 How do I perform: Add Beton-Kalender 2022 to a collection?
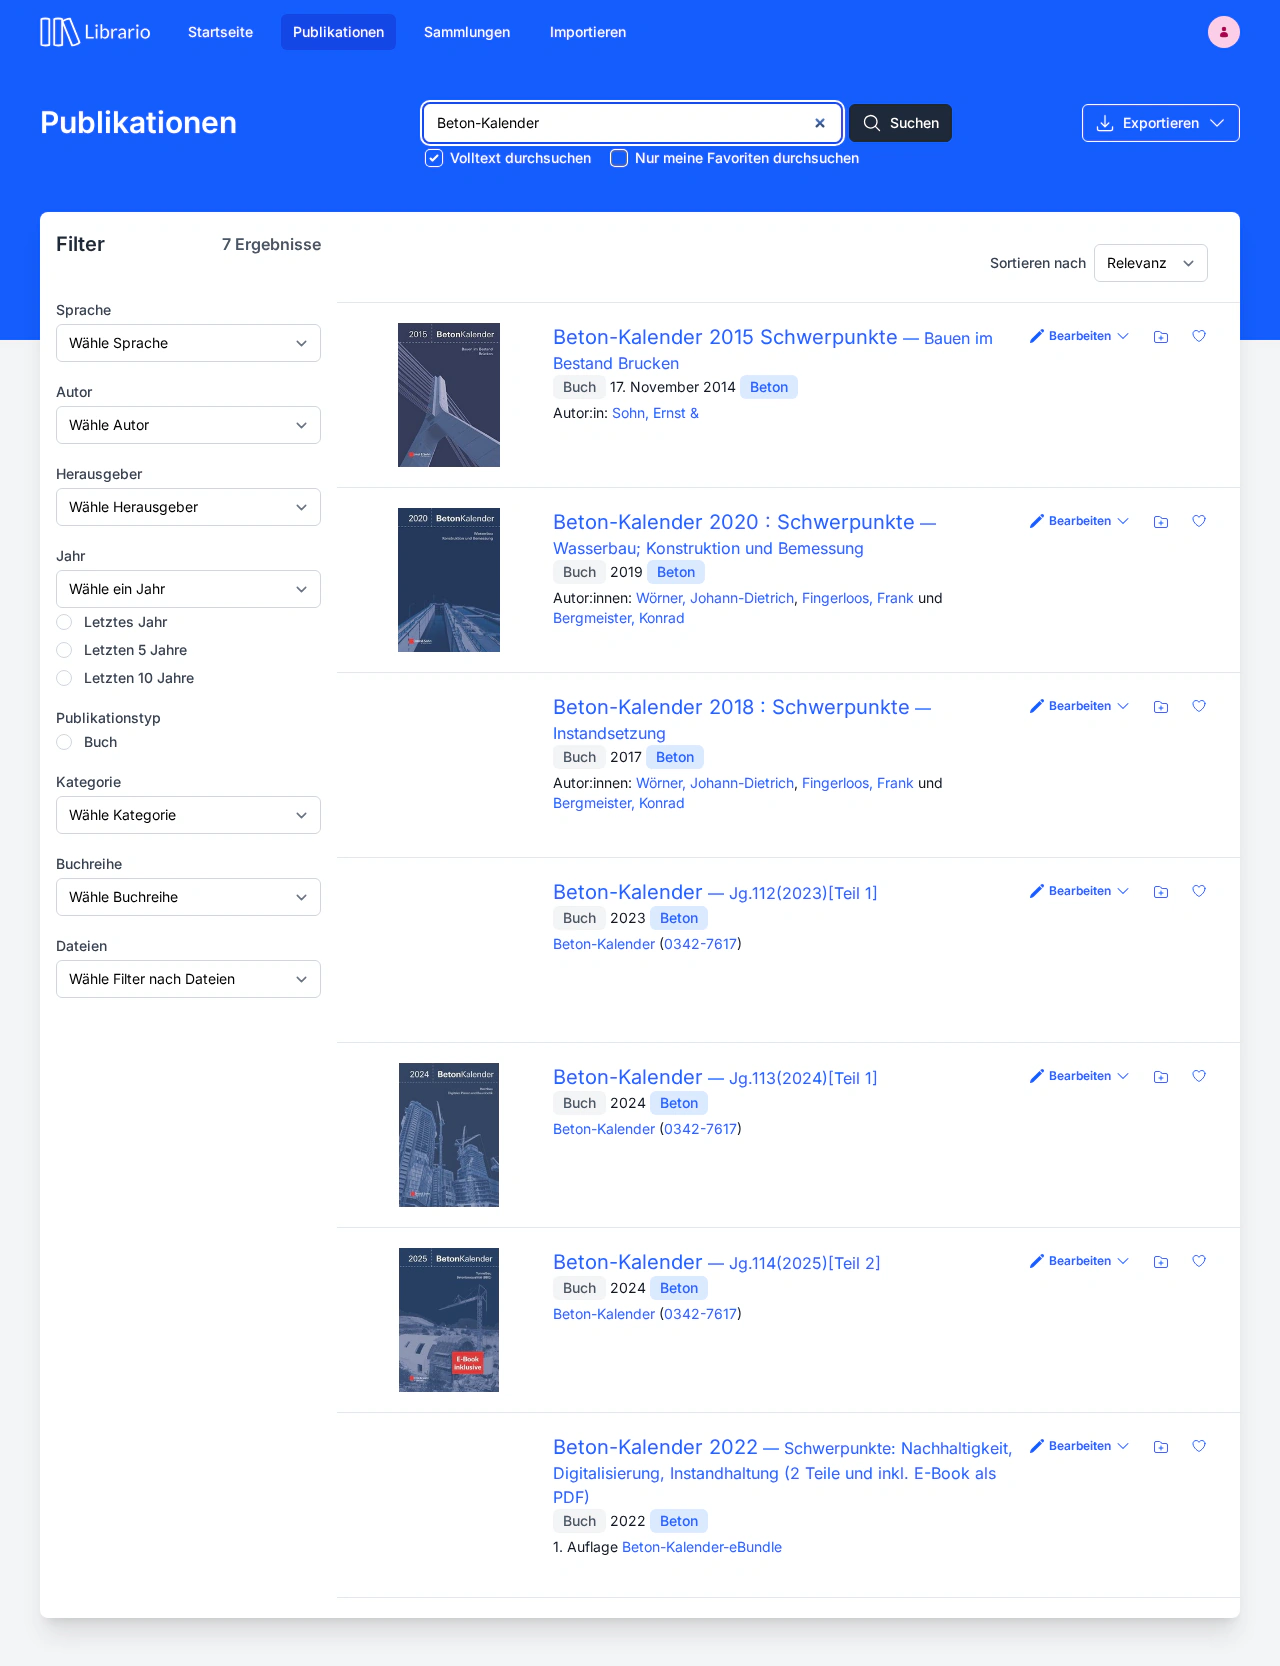click(1161, 1447)
